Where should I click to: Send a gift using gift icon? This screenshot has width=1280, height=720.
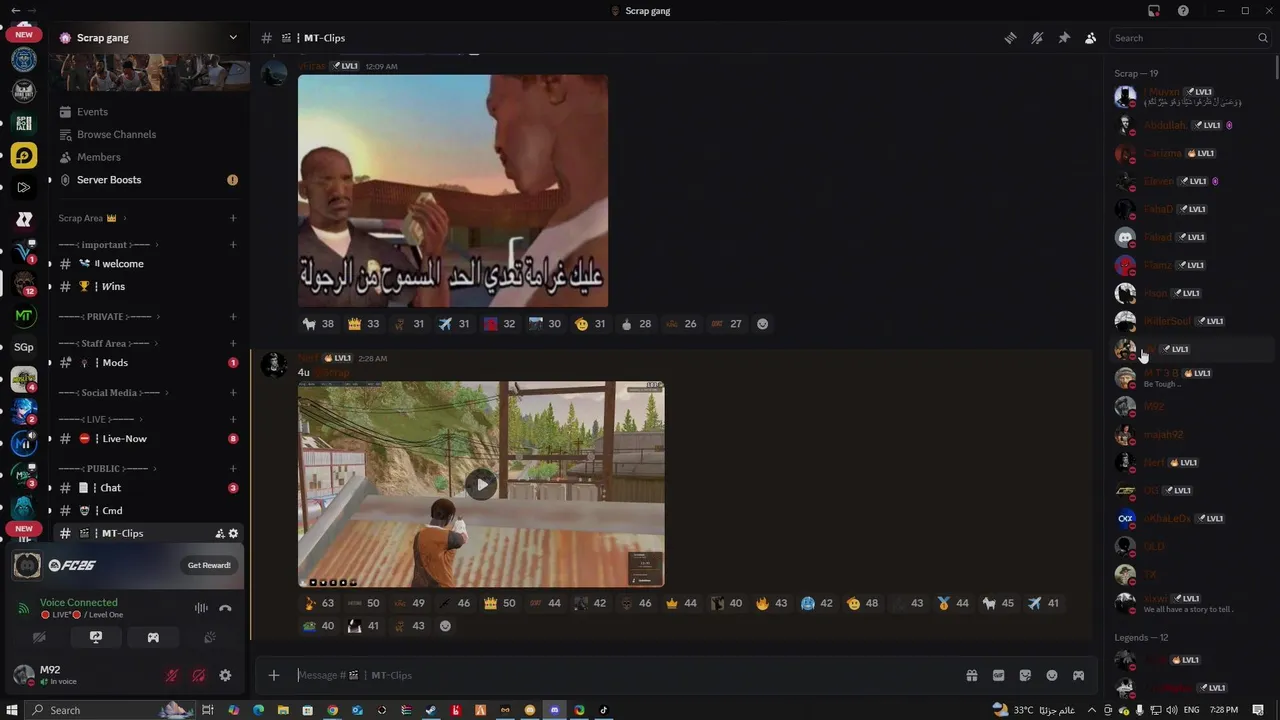point(971,675)
